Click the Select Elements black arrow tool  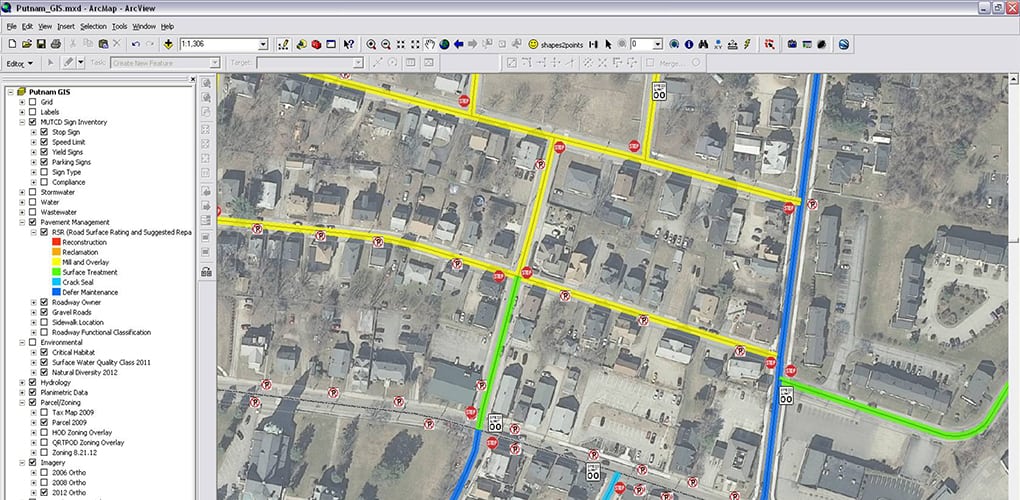[608, 44]
